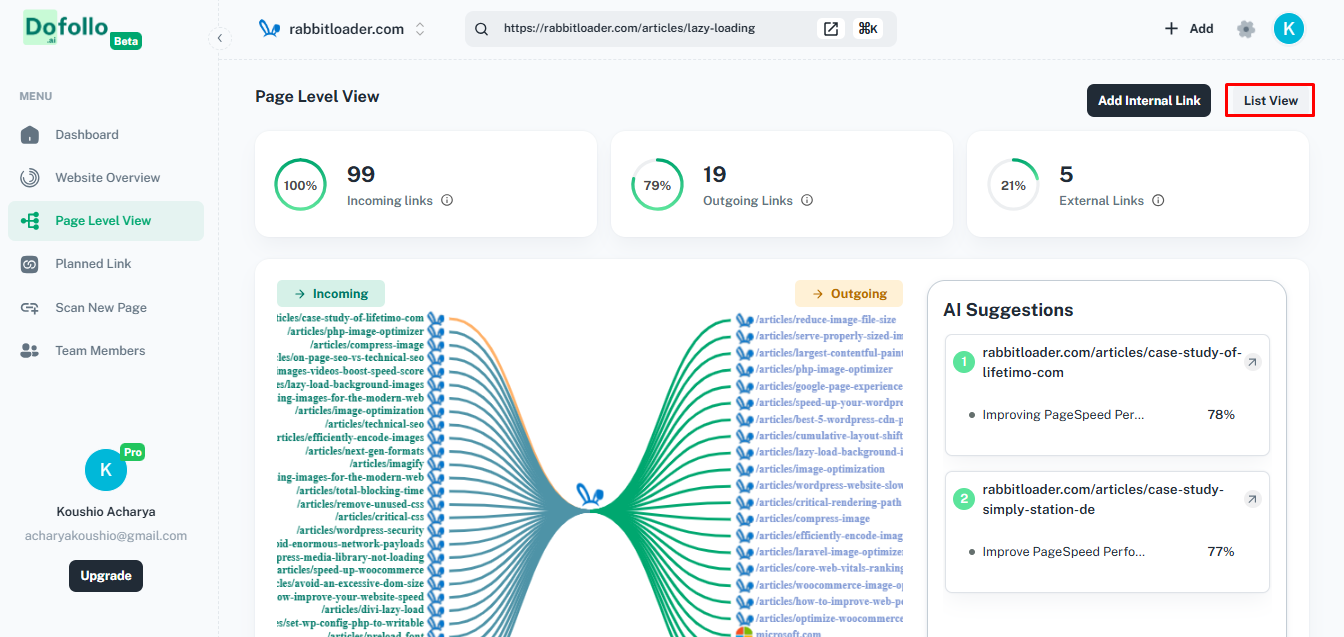
Task: Open rabbitloader.com/articles/case-study-of-lifetimo-com suggestion link
Action: point(1112,362)
